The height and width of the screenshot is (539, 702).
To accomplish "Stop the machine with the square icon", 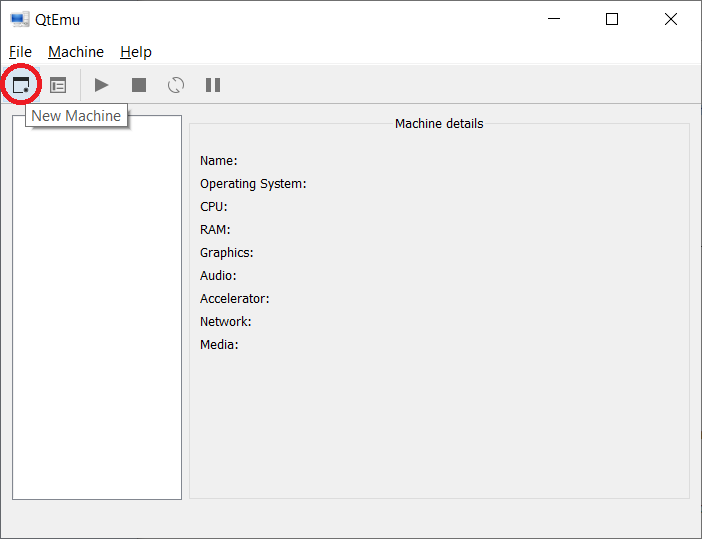I will (139, 85).
